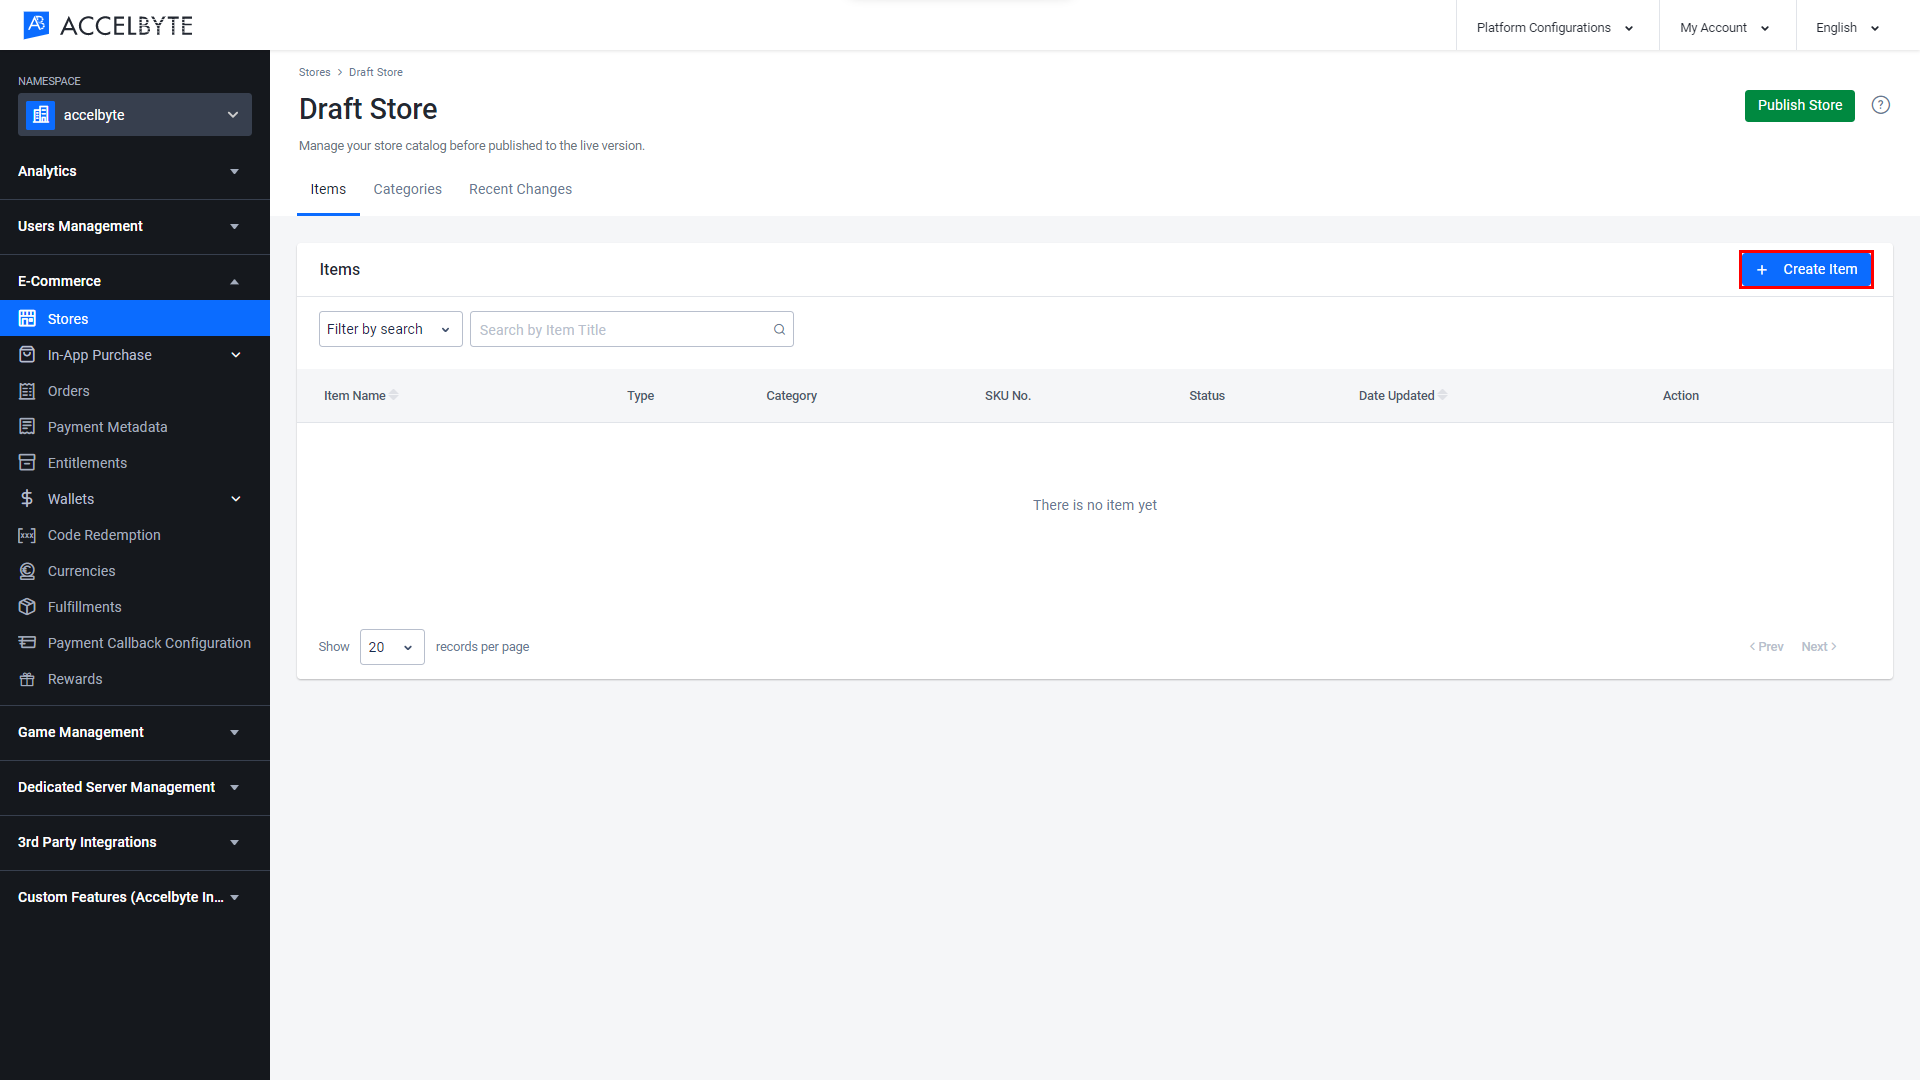Click the Status column header
This screenshot has height=1080, width=1920.
tap(1207, 396)
